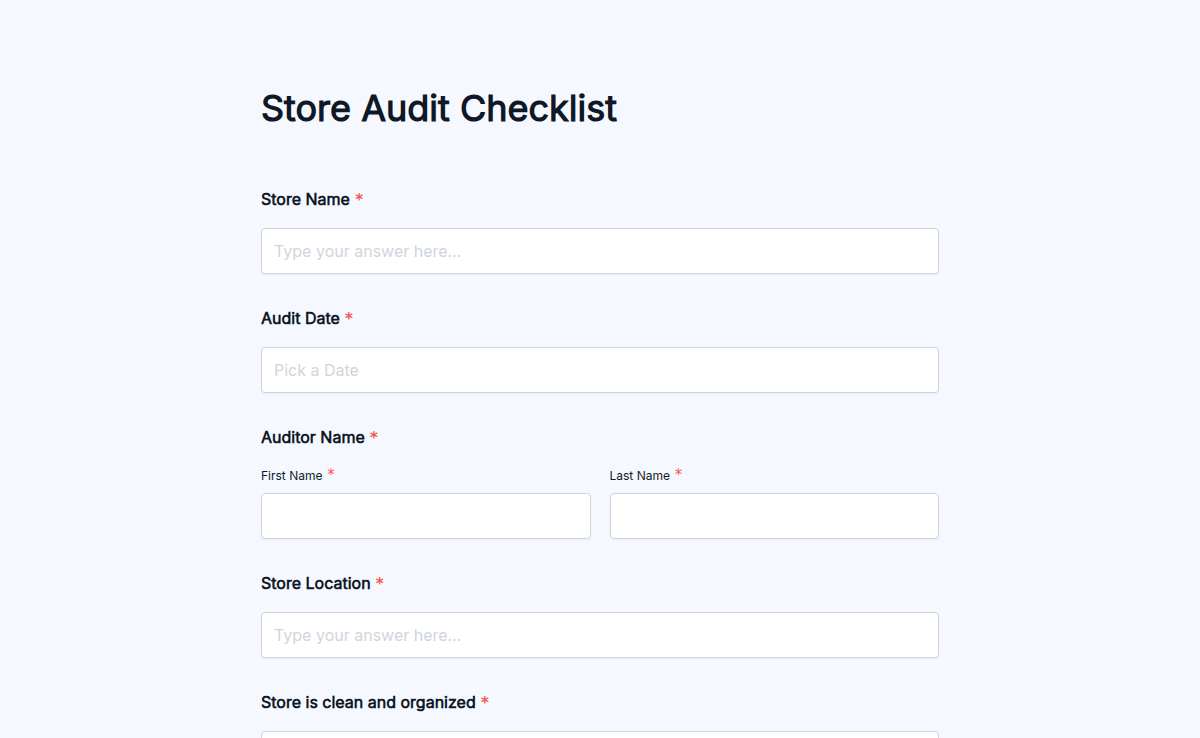Click the answer box for Store Location question
The height and width of the screenshot is (738, 1200).
tap(599, 635)
